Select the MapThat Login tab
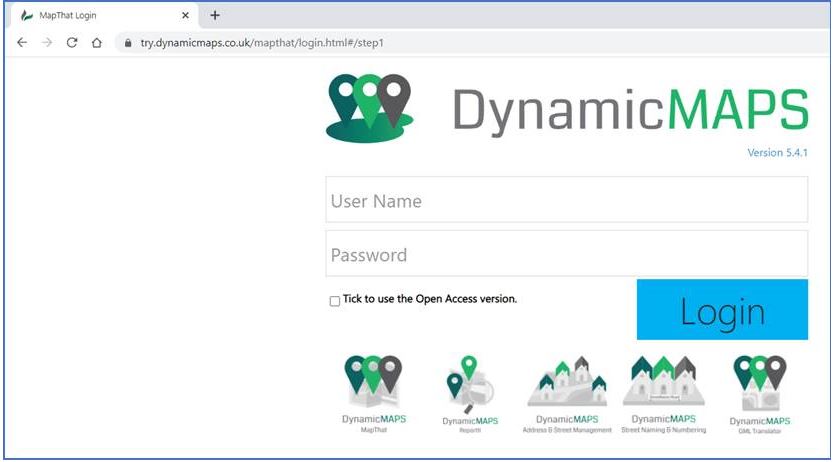This screenshot has width=835, height=462. (105, 15)
